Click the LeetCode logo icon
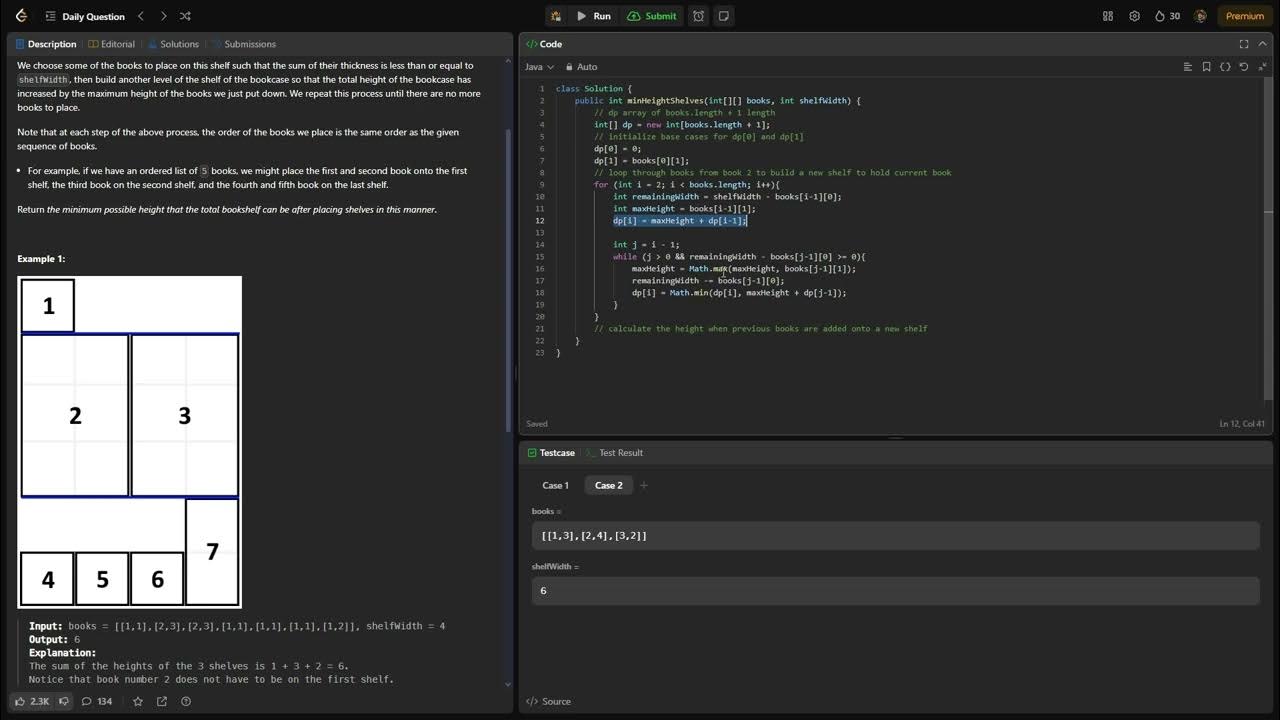The width and height of the screenshot is (1280, 720). tap(21, 16)
